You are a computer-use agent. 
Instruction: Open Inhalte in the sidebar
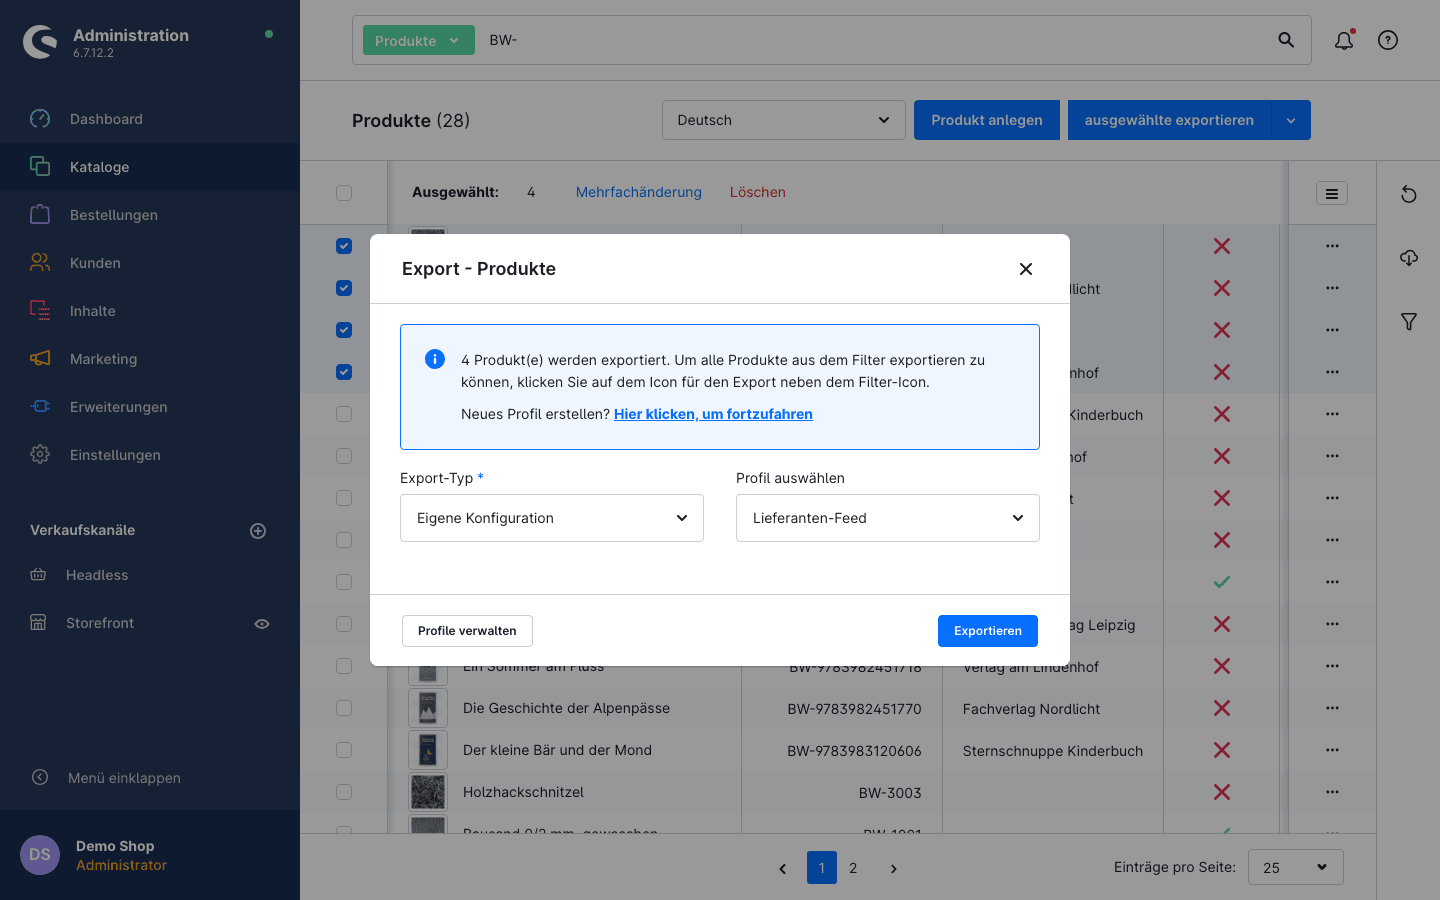pyautogui.click(x=150, y=311)
